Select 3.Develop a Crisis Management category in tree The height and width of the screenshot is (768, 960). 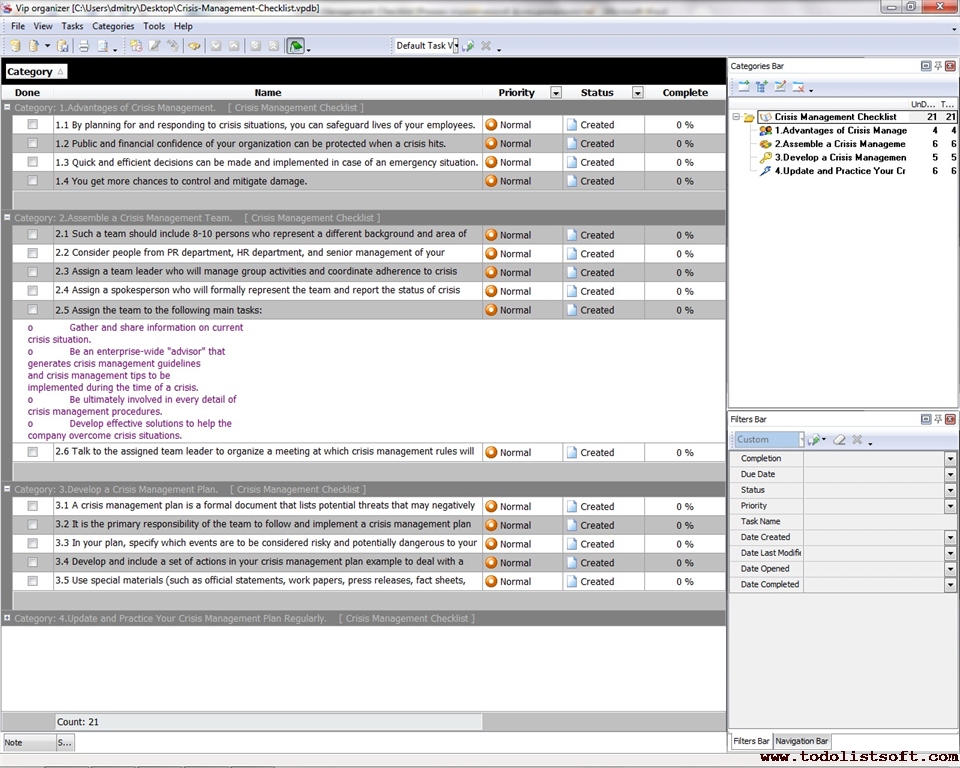840,157
